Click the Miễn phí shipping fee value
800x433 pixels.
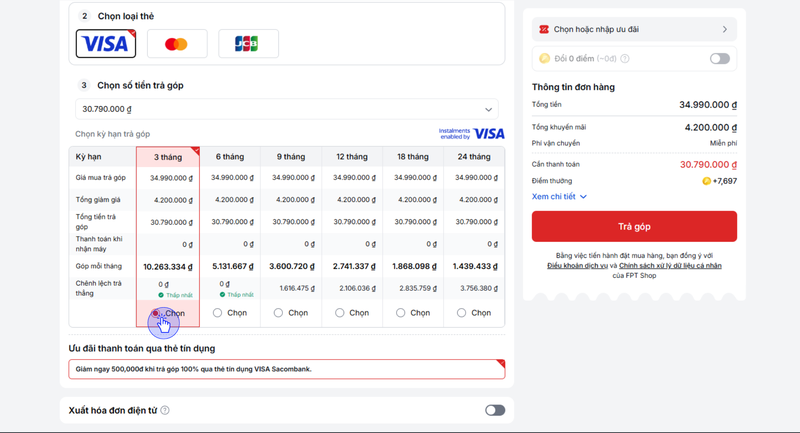(x=723, y=143)
